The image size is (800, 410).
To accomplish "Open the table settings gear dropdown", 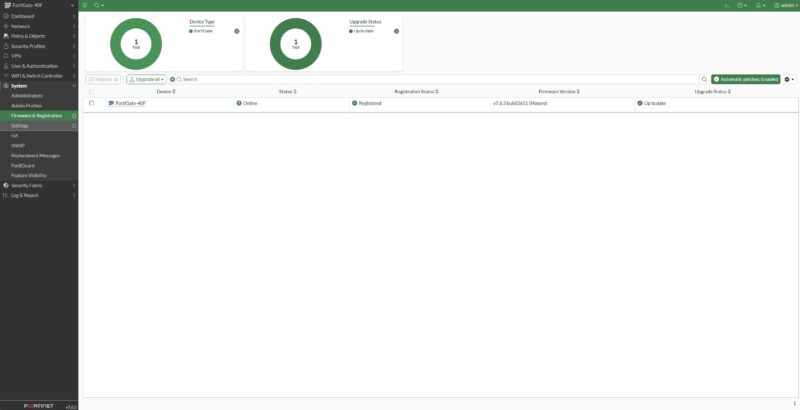I will tap(789, 80).
